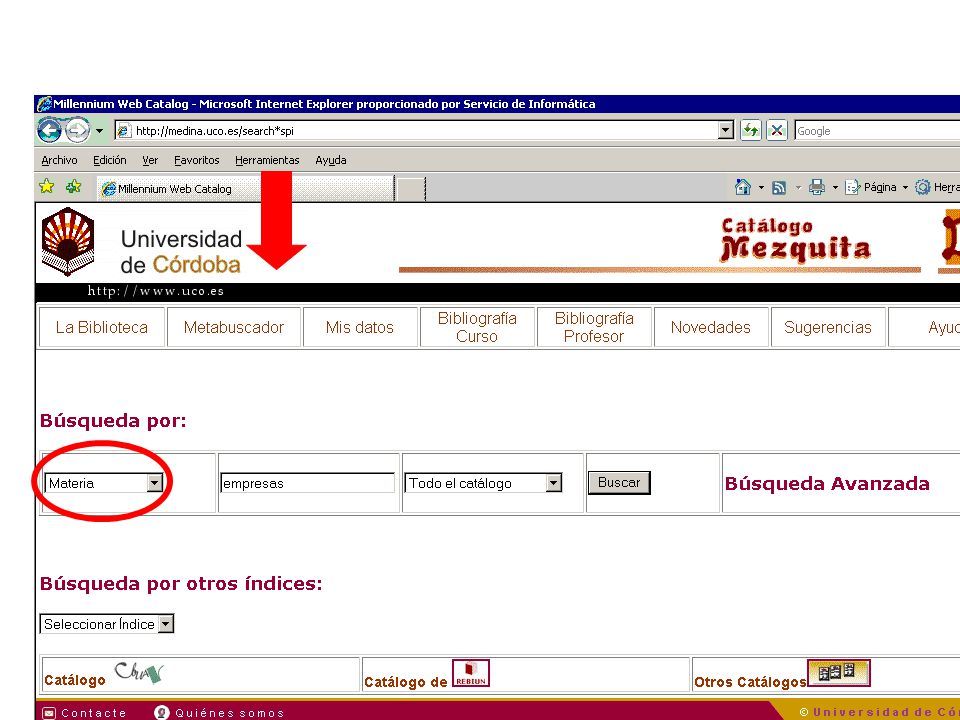Viewport: 960px width, 720px height.
Task: Click the Universidad de Córdoba crest logo
Action: tap(68, 241)
